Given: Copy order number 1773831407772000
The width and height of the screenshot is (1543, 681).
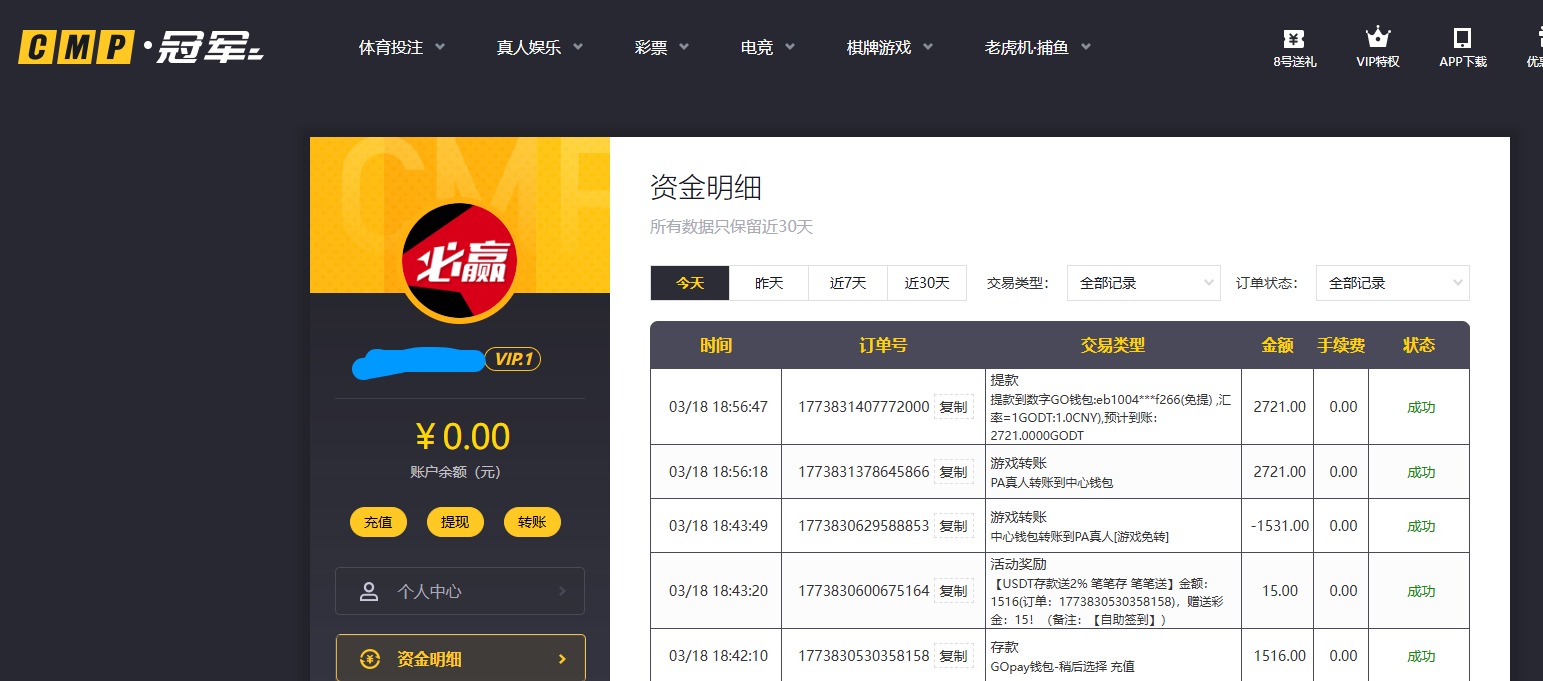Looking at the screenshot, I should pyautogui.click(x=953, y=407).
